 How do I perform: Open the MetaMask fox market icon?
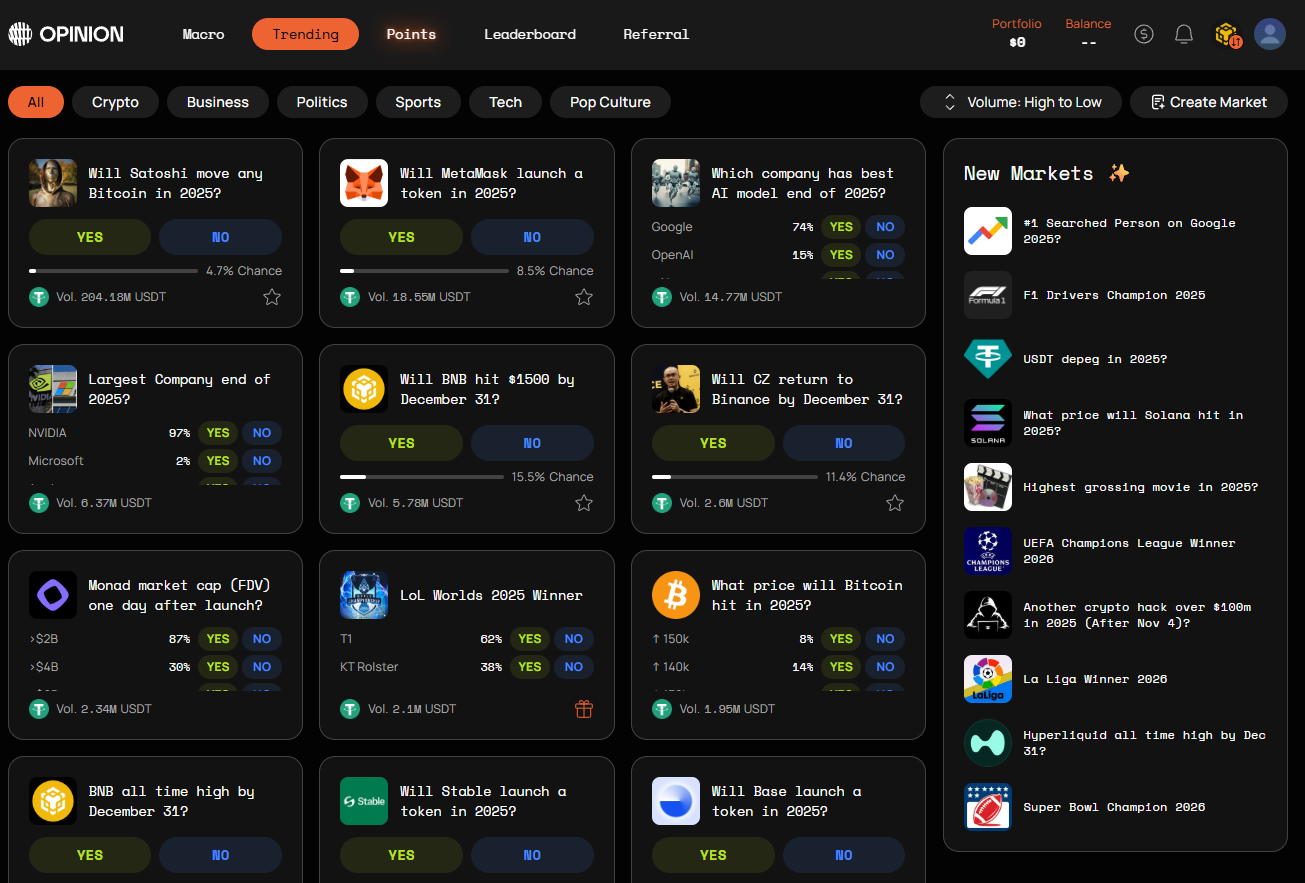click(x=364, y=183)
